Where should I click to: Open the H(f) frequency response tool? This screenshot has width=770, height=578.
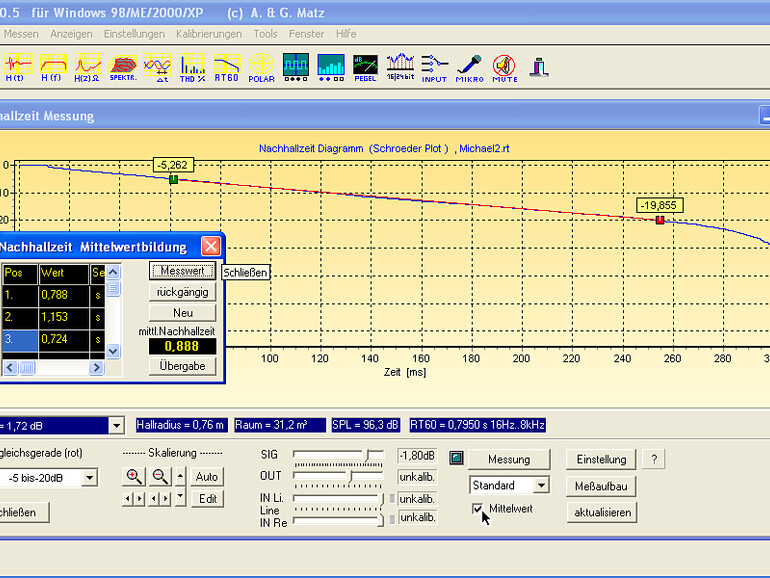click(x=54, y=67)
